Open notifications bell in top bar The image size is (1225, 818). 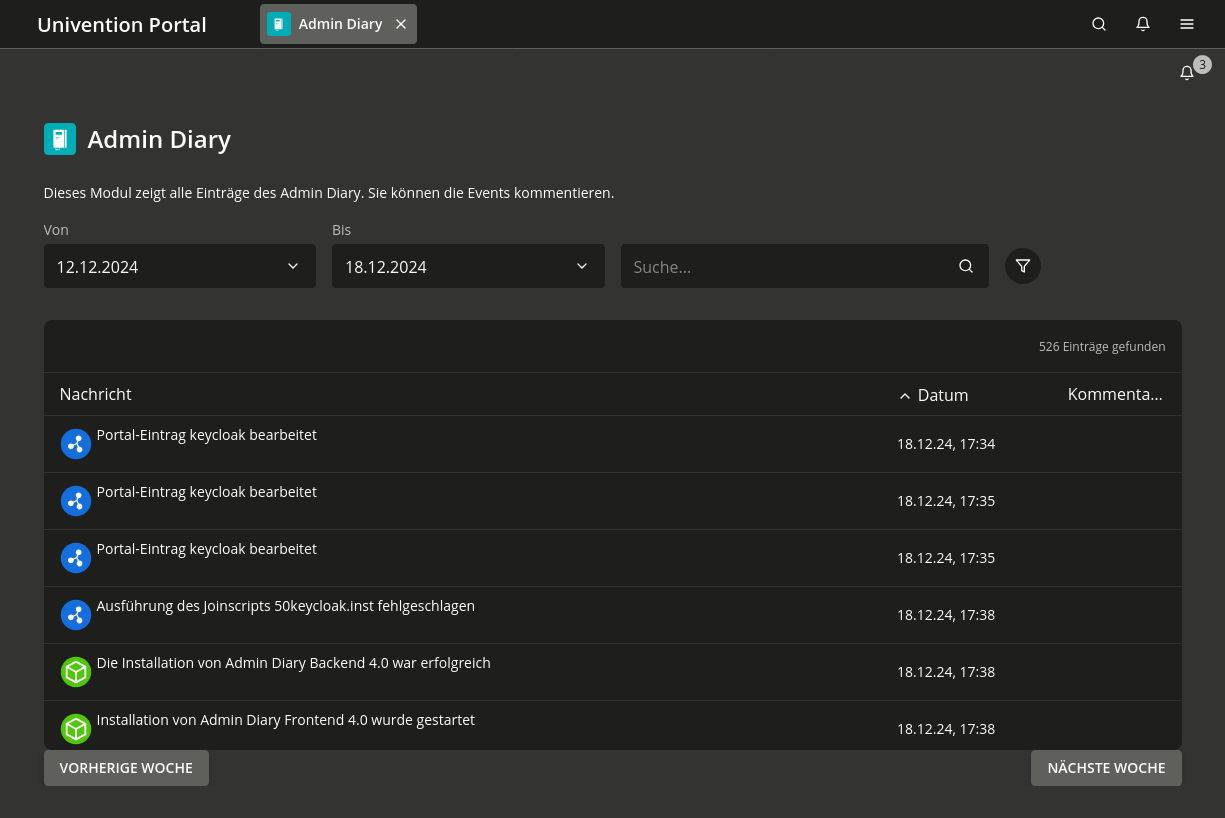point(1143,24)
